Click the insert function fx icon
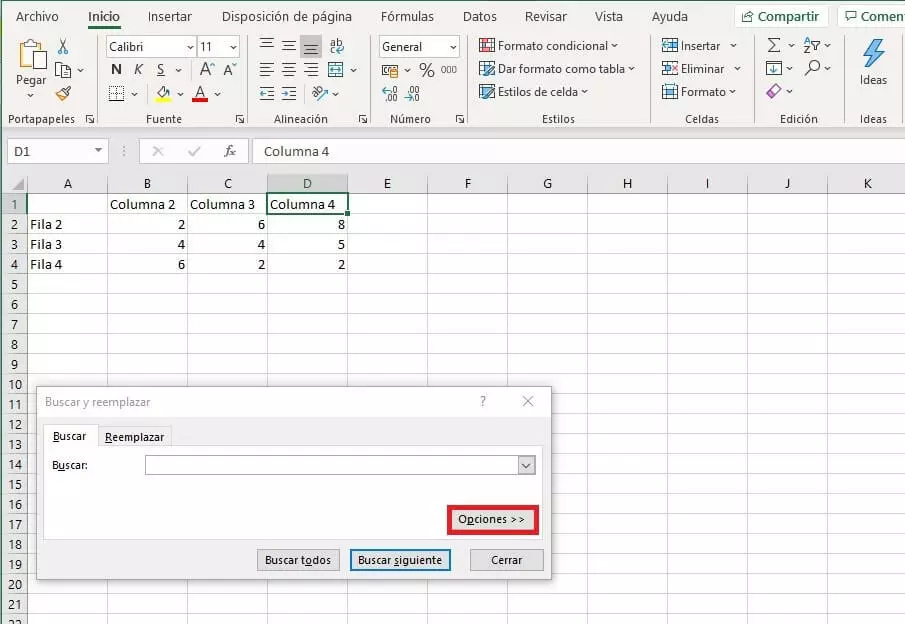Screen dimensions: 905x624 tap(230, 151)
